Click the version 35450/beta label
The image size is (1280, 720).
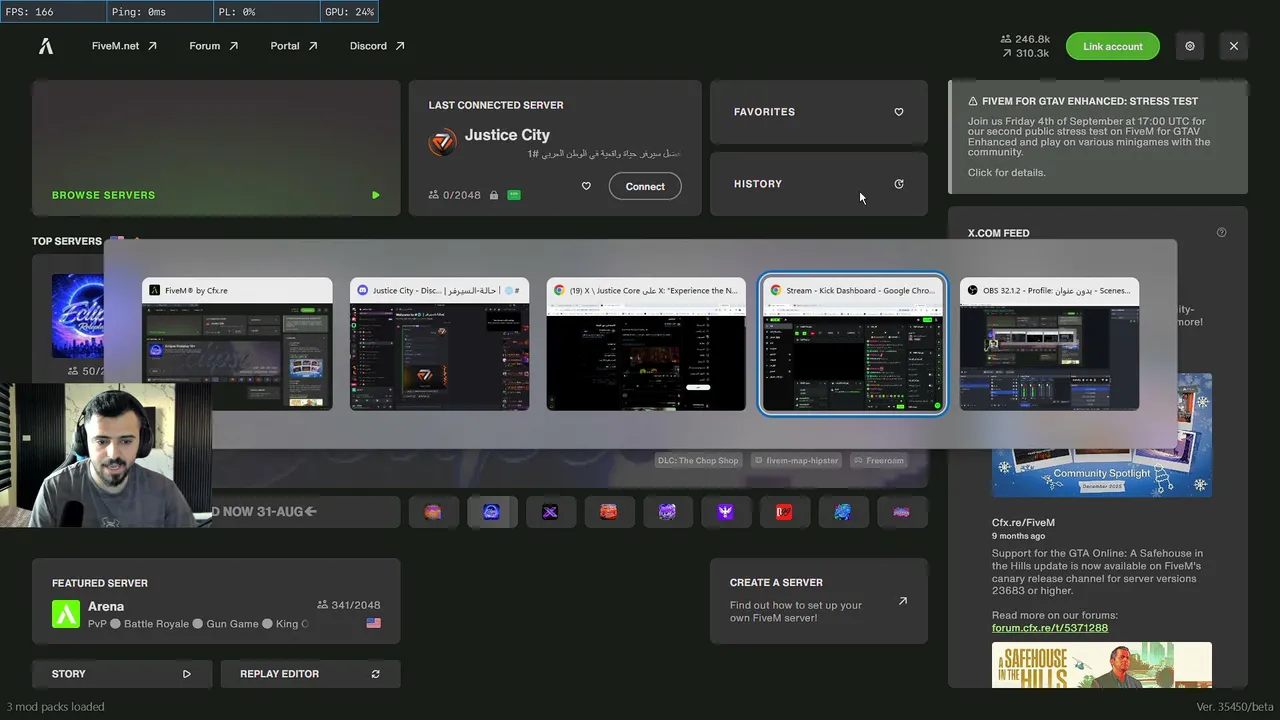pyautogui.click(x=1235, y=707)
